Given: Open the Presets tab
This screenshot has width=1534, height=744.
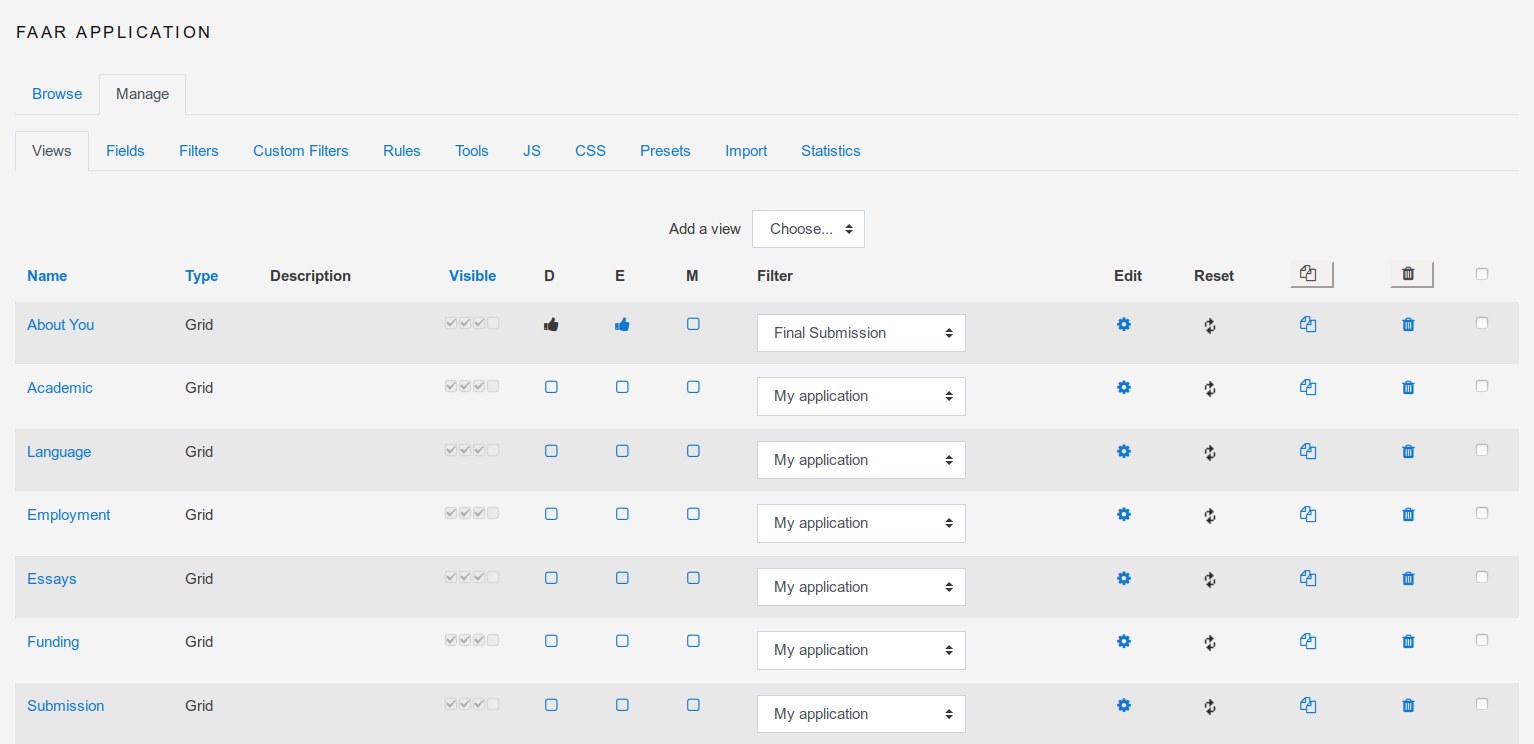Looking at the screenshot, I should coord(665,151).
